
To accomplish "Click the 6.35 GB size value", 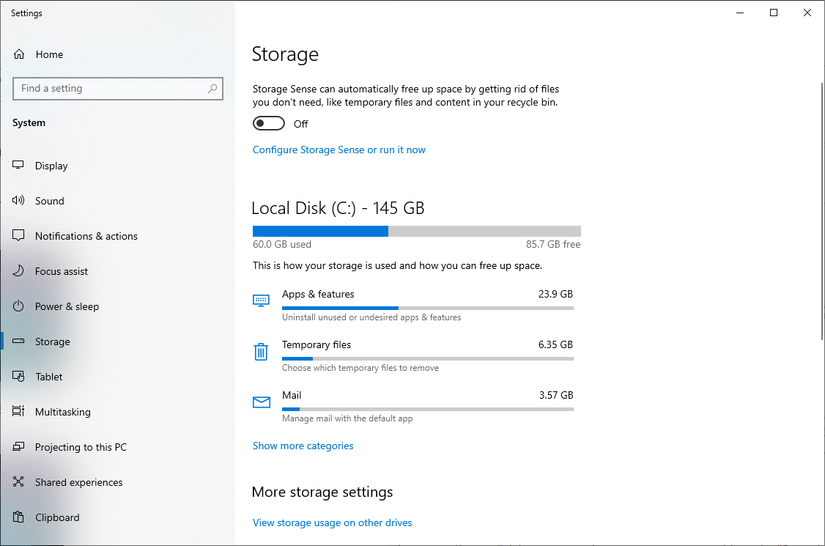I will [556, 345].
